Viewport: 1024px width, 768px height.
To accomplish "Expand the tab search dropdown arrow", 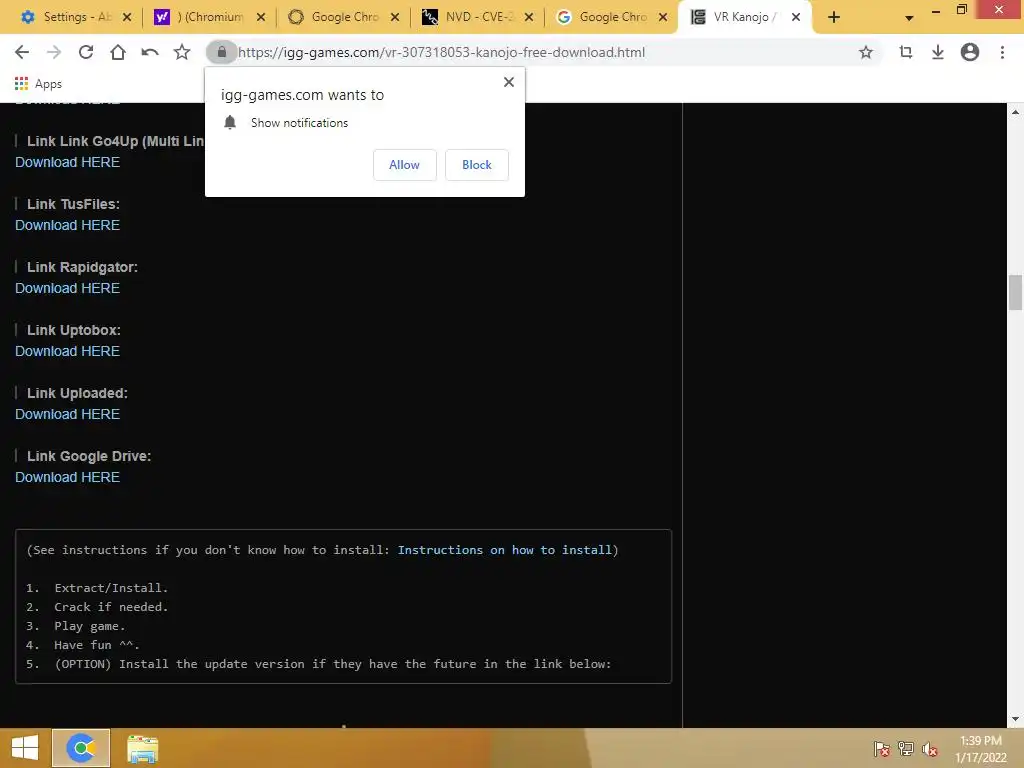I will tap(909, 18).
